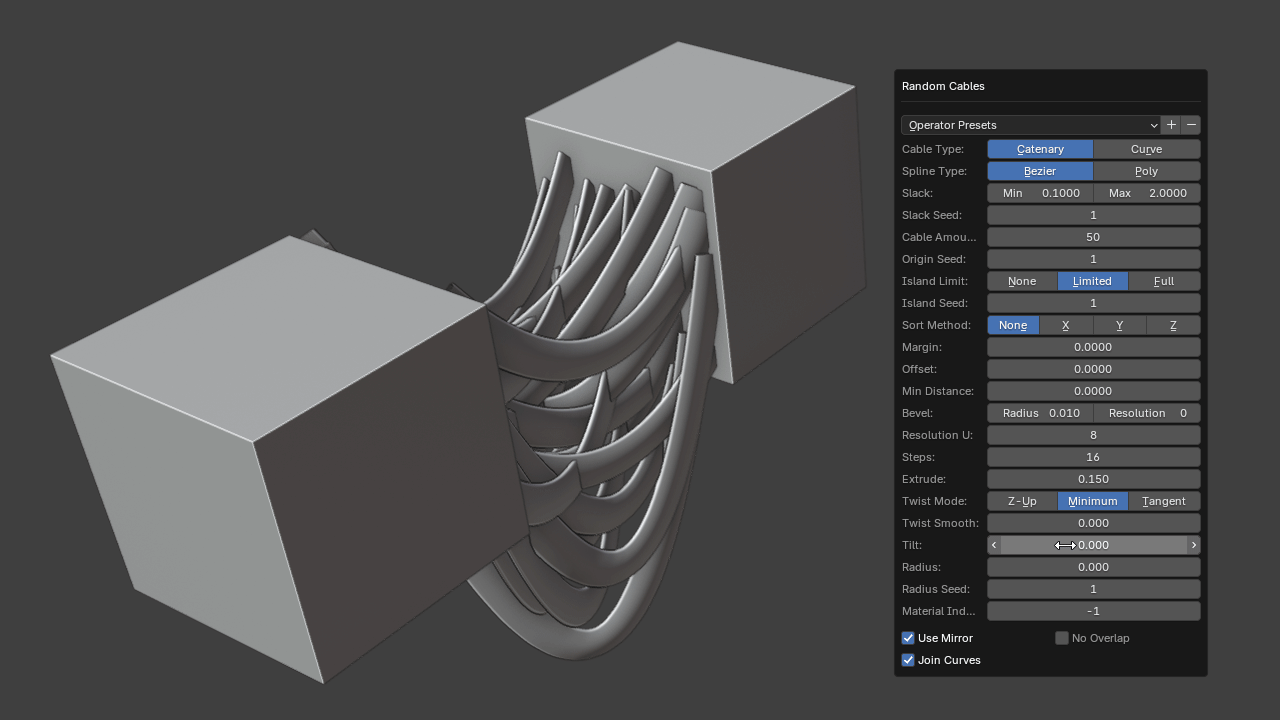
Task: Click the Cable Amount field showing 50
Action: [1093, 237]
